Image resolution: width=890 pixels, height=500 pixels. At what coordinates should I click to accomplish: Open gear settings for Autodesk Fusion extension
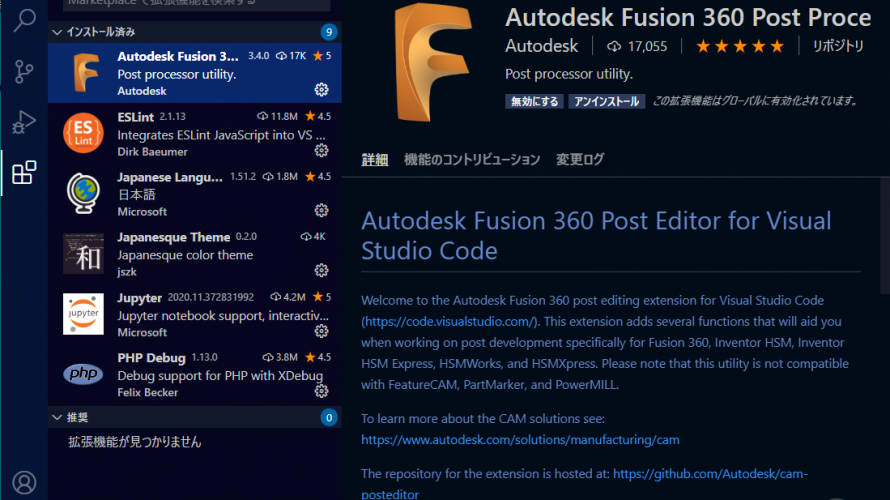click(321, 90)
